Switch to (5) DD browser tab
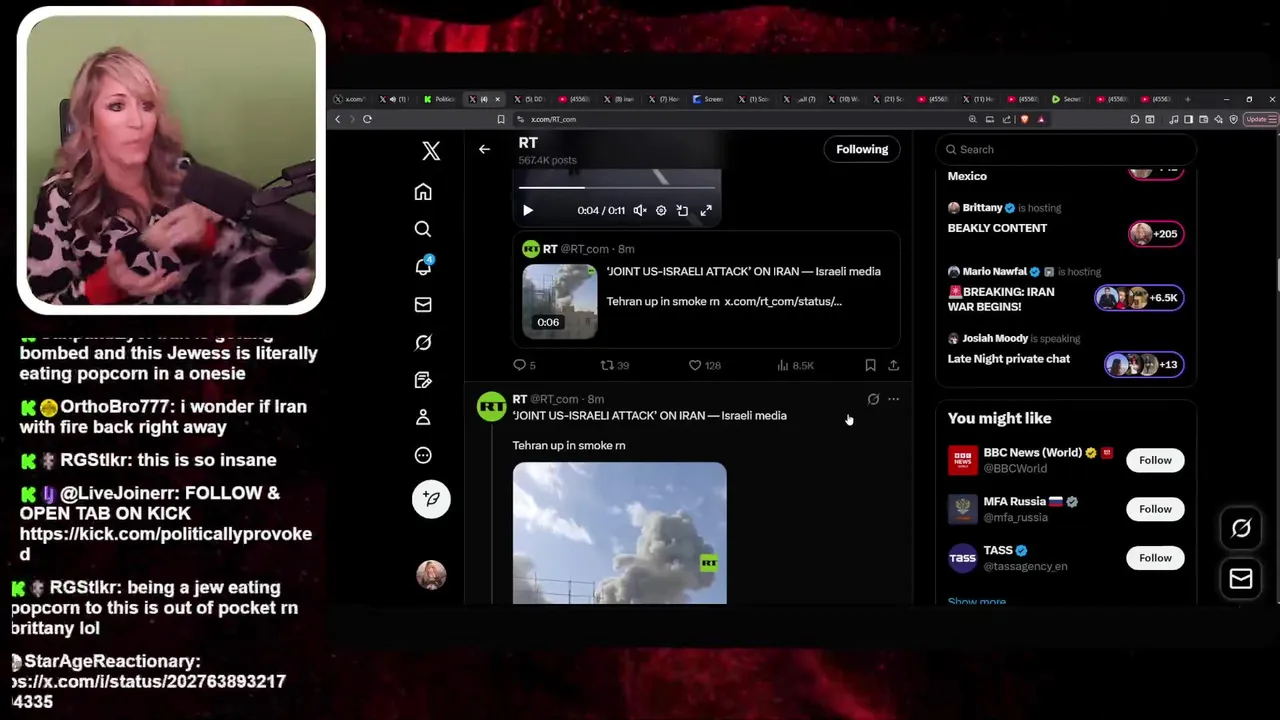 (x=527, y=99)
